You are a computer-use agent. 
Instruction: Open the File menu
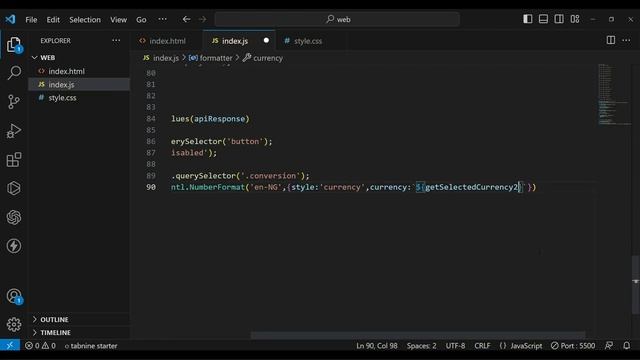click(31, 20)
